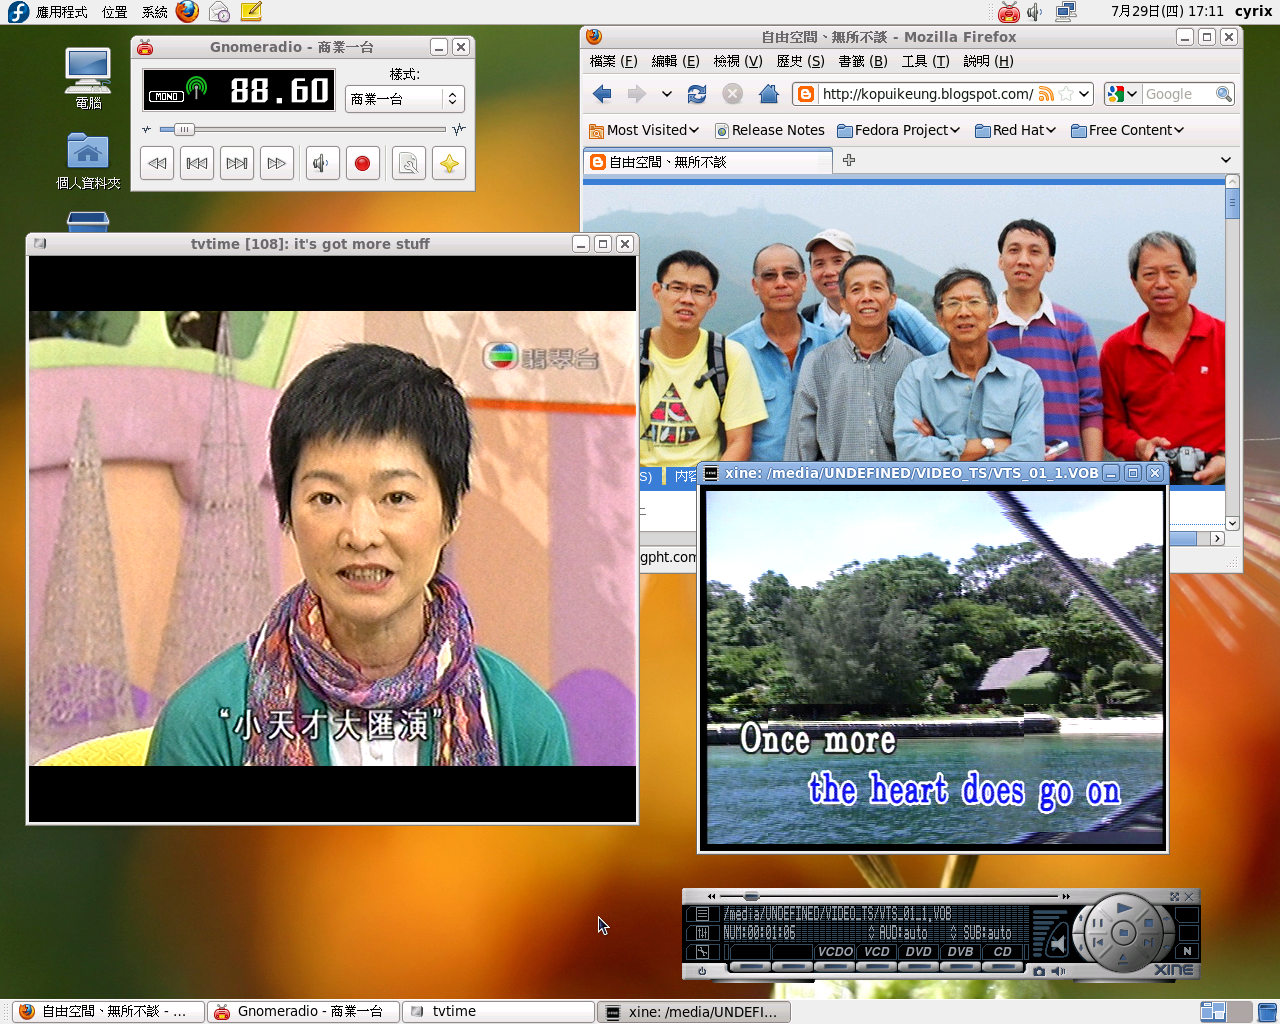Click the Google search input field
The width and height of the screenshot is (1280, 1024).
[x=1178, y=94]
